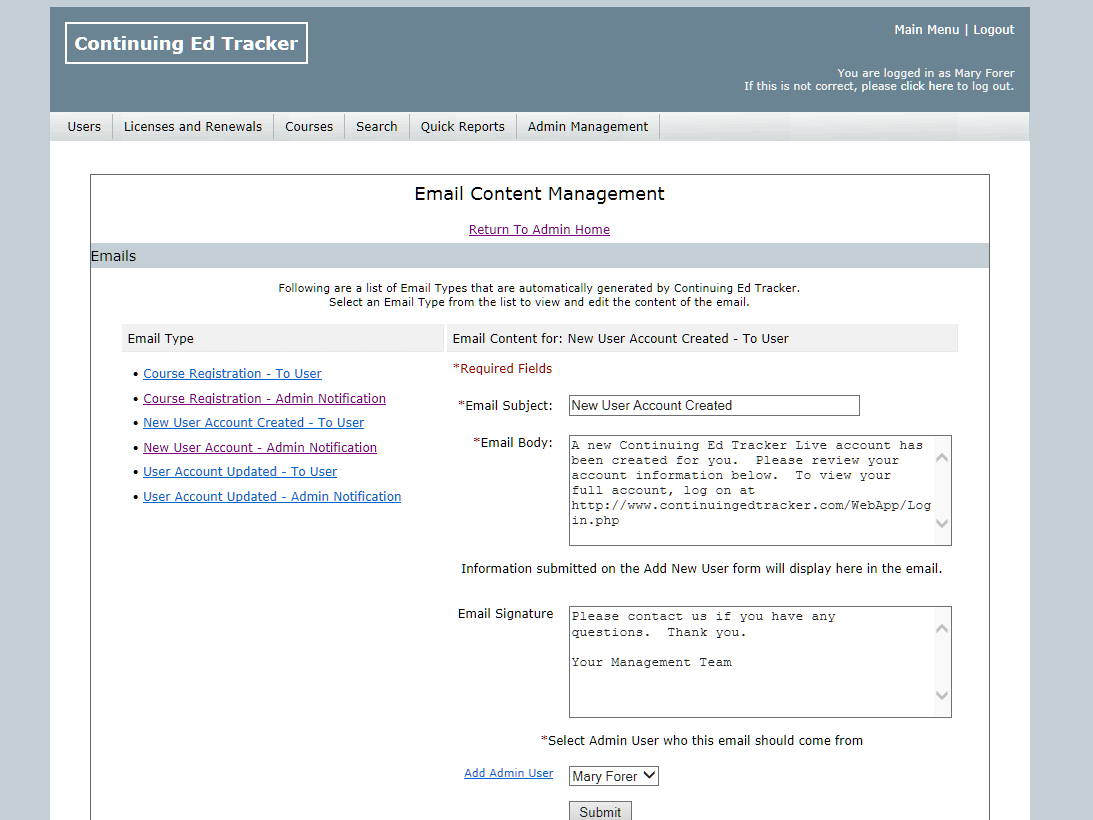This screenshot has width=1093, height=820.
Task: Click the Continuing Ed Tracker logo
Action: (186, 44)
